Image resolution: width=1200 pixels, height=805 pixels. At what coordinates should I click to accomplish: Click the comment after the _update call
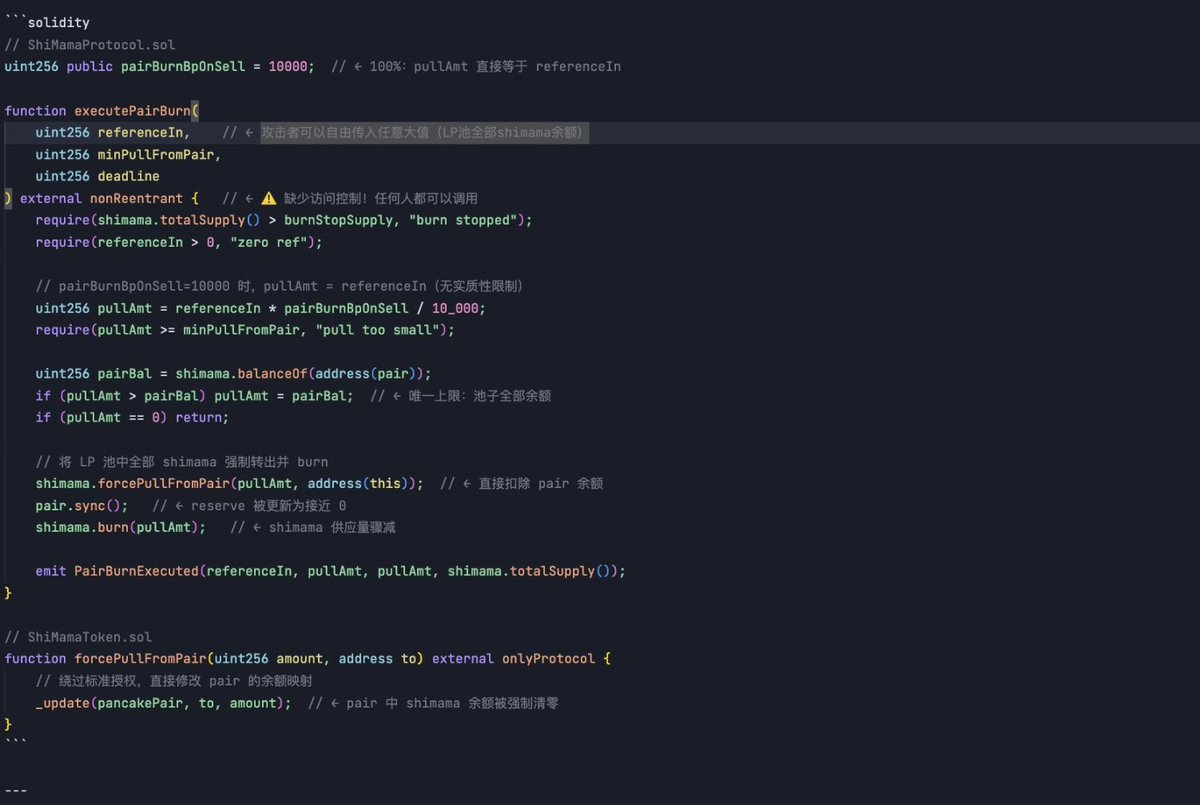click(433, 703)
